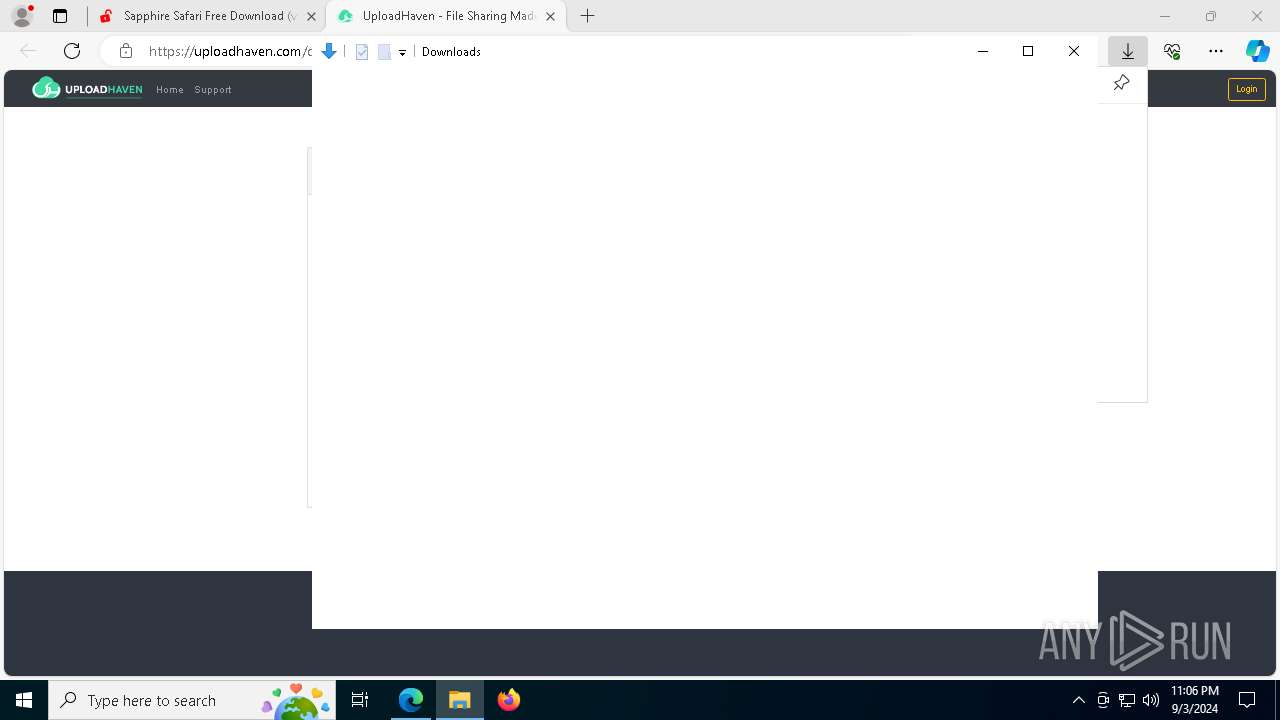The height and width of the screenshot is (720, 1280).
Task: Open the Copilot sidebar icon
Action: coord(1257,51)
